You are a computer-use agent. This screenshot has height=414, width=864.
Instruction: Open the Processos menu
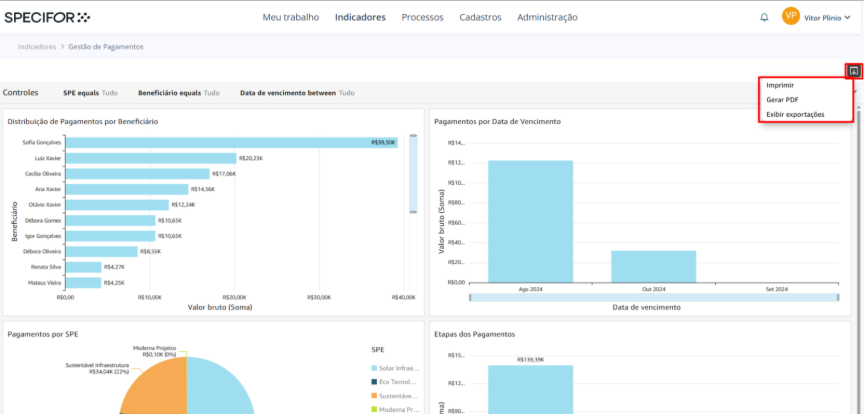click(x=422, y=17)
